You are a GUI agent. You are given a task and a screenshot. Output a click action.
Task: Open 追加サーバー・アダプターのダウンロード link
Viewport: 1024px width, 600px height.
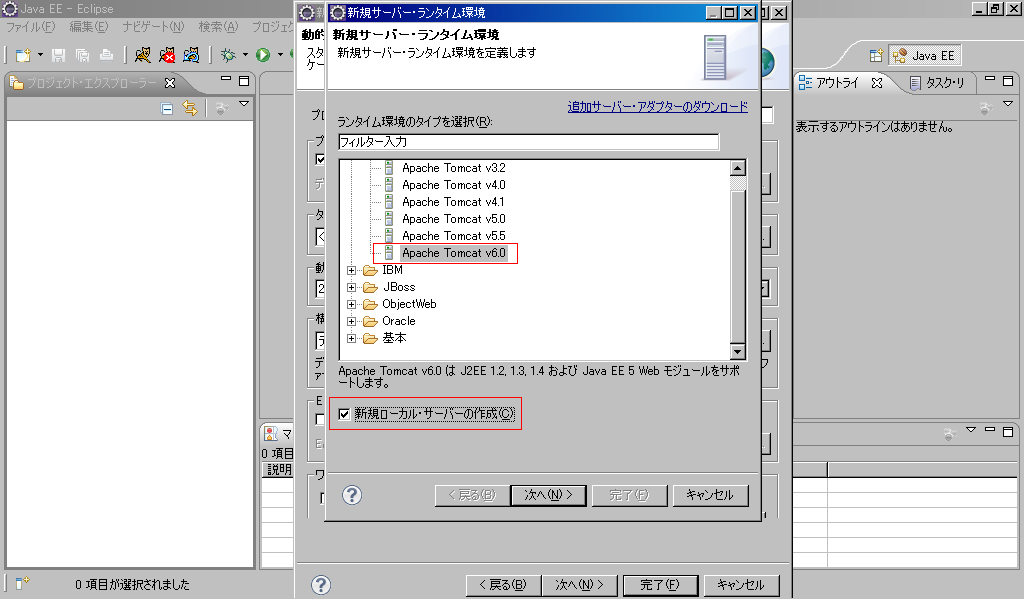(658, 106)
